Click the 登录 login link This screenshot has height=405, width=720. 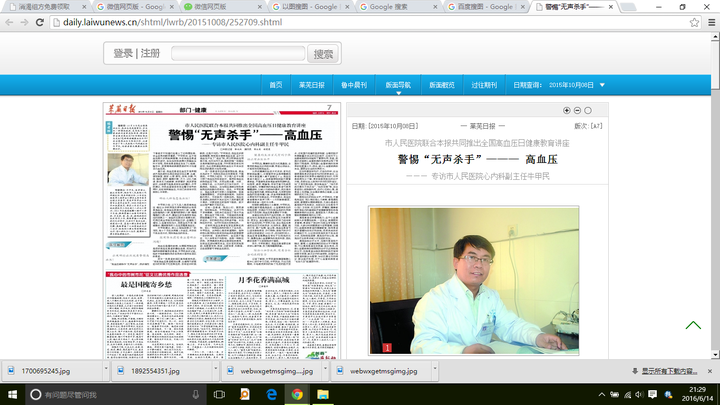point(122,54)
